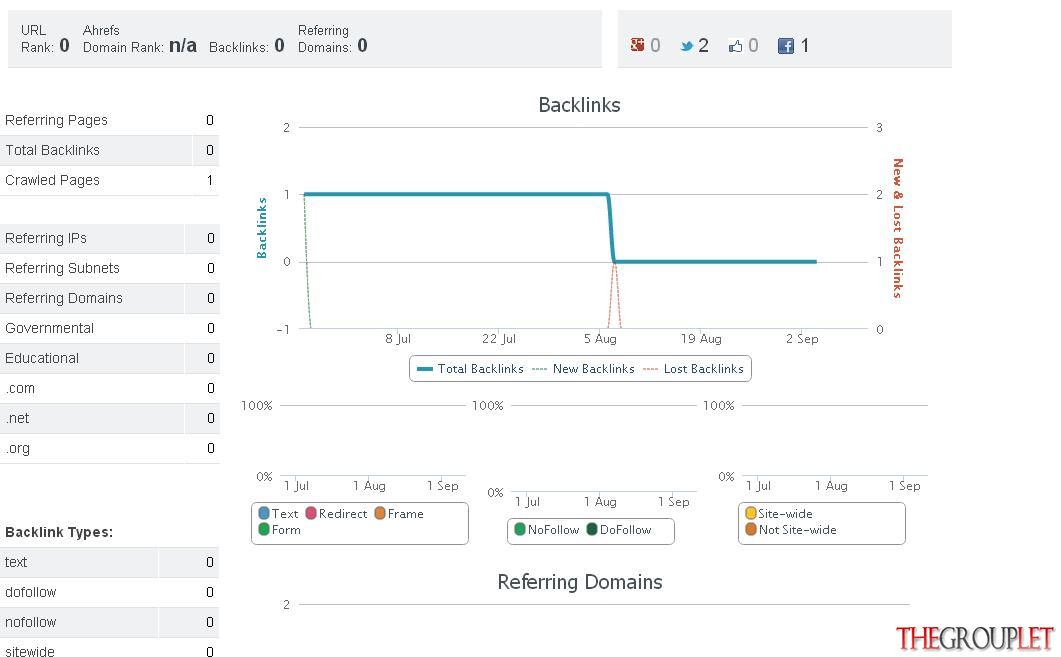Viewport: 1061px width, 657px height.
Task: Click the 5 Aug label on Backlinks chart
Action: 600,339
